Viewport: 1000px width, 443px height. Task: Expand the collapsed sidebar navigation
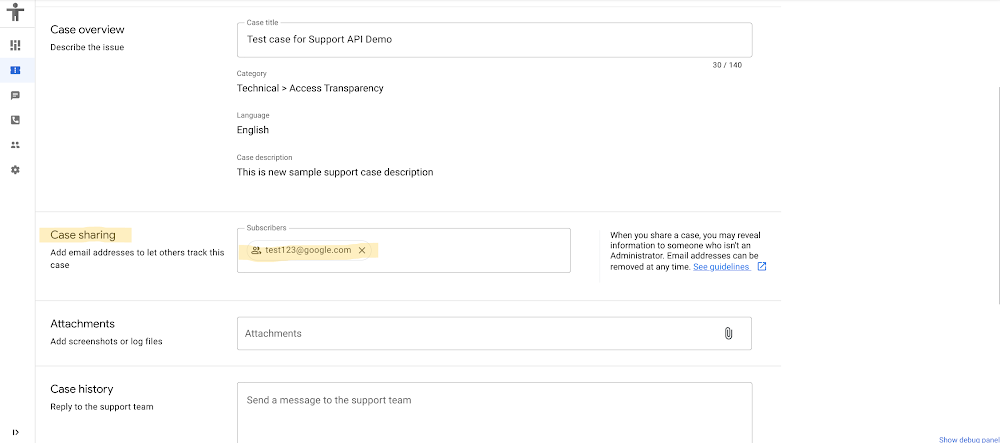pyautogui.click(x=15, y=432)
